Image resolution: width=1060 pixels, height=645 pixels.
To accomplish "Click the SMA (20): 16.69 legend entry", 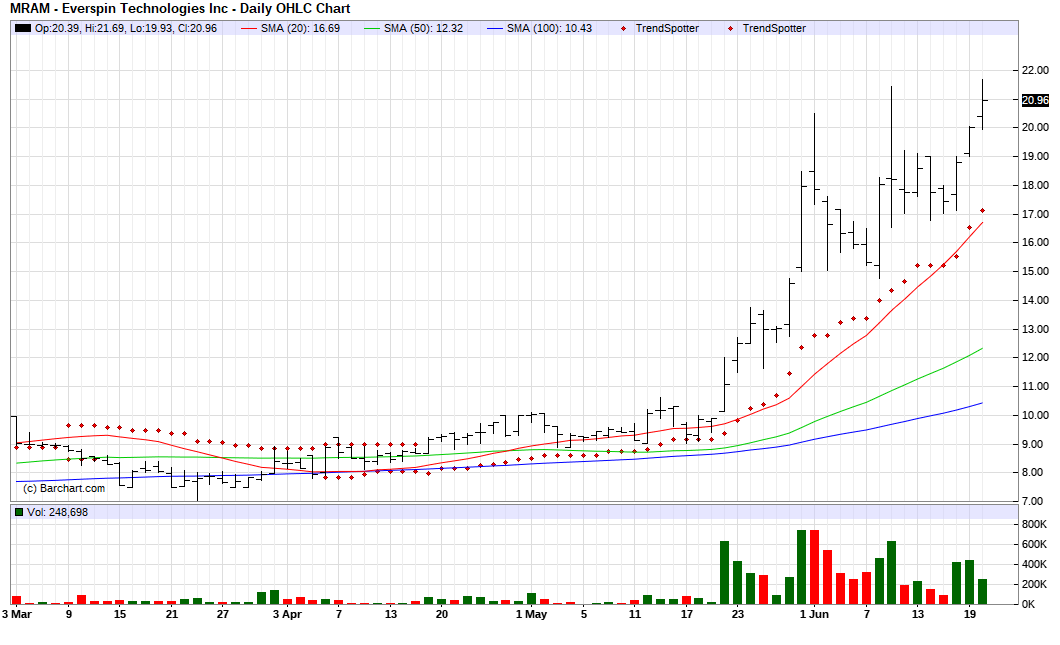I will click(x=291, y=28).
